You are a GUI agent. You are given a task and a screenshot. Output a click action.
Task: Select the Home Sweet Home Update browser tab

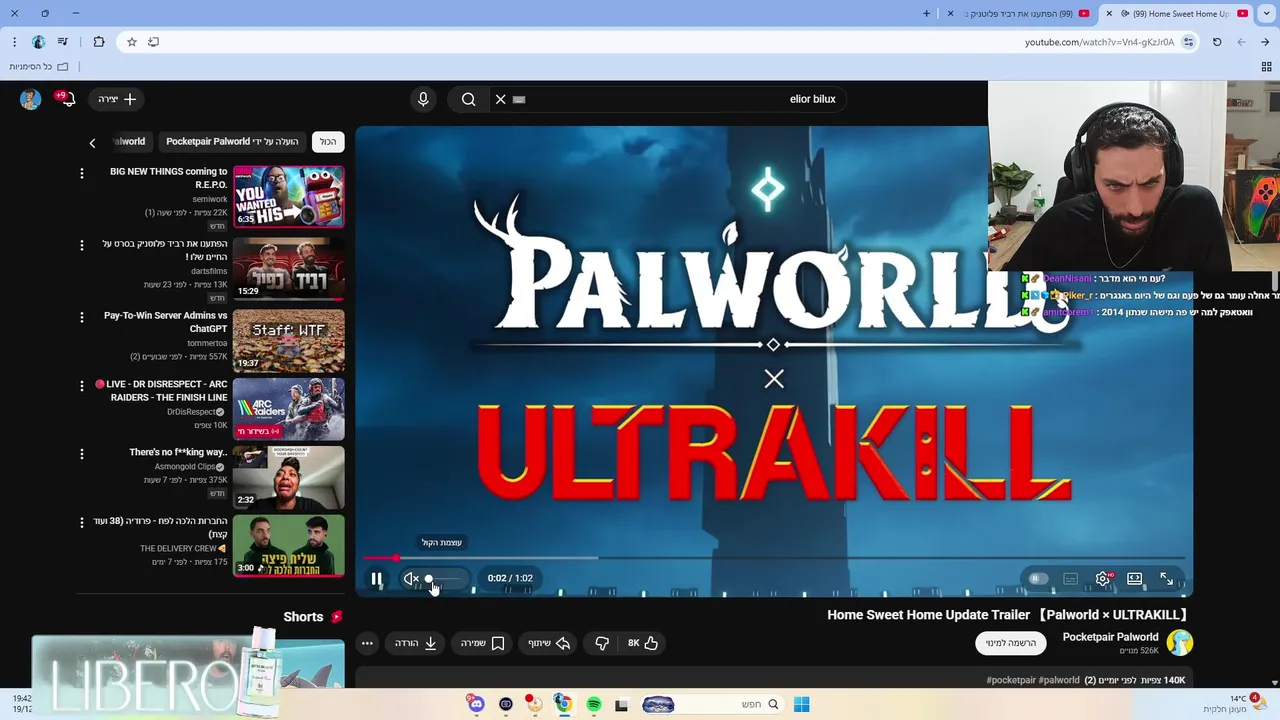[x=1178, y=14]
